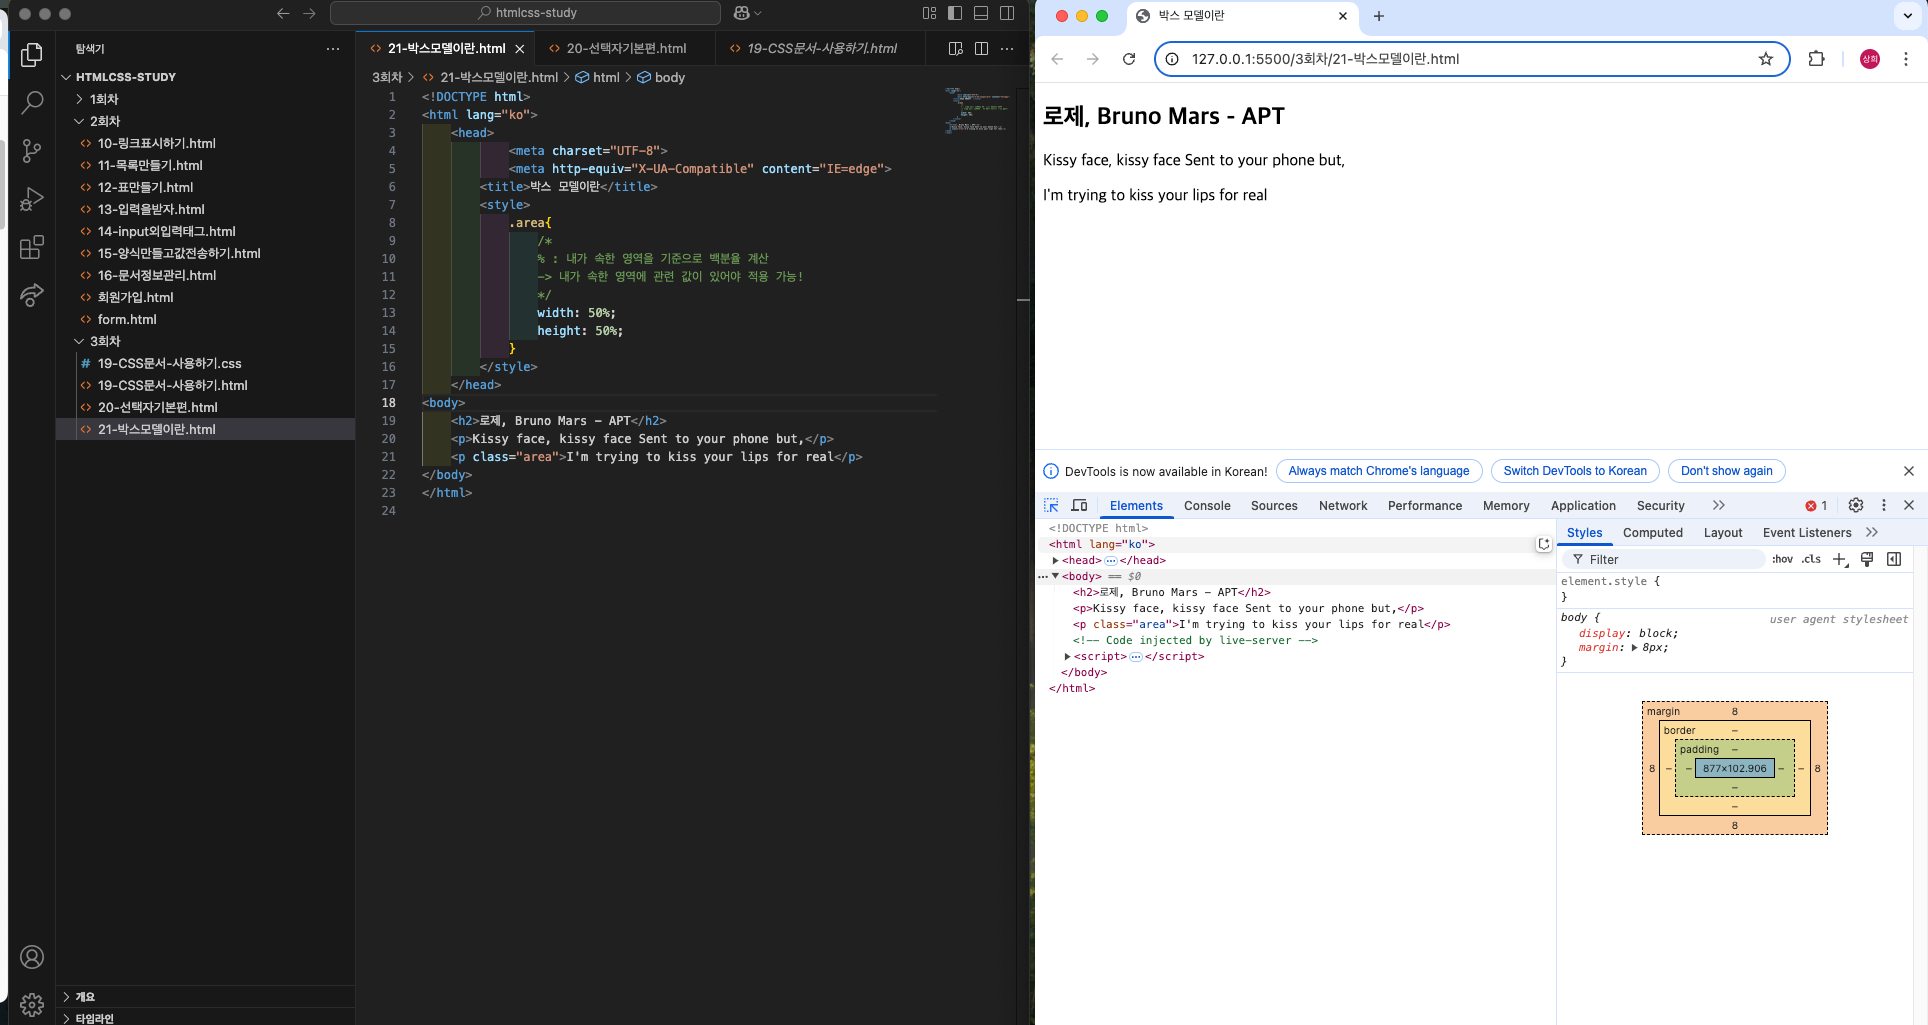
Task: Click Don't show again
Action: (1727, 471)
